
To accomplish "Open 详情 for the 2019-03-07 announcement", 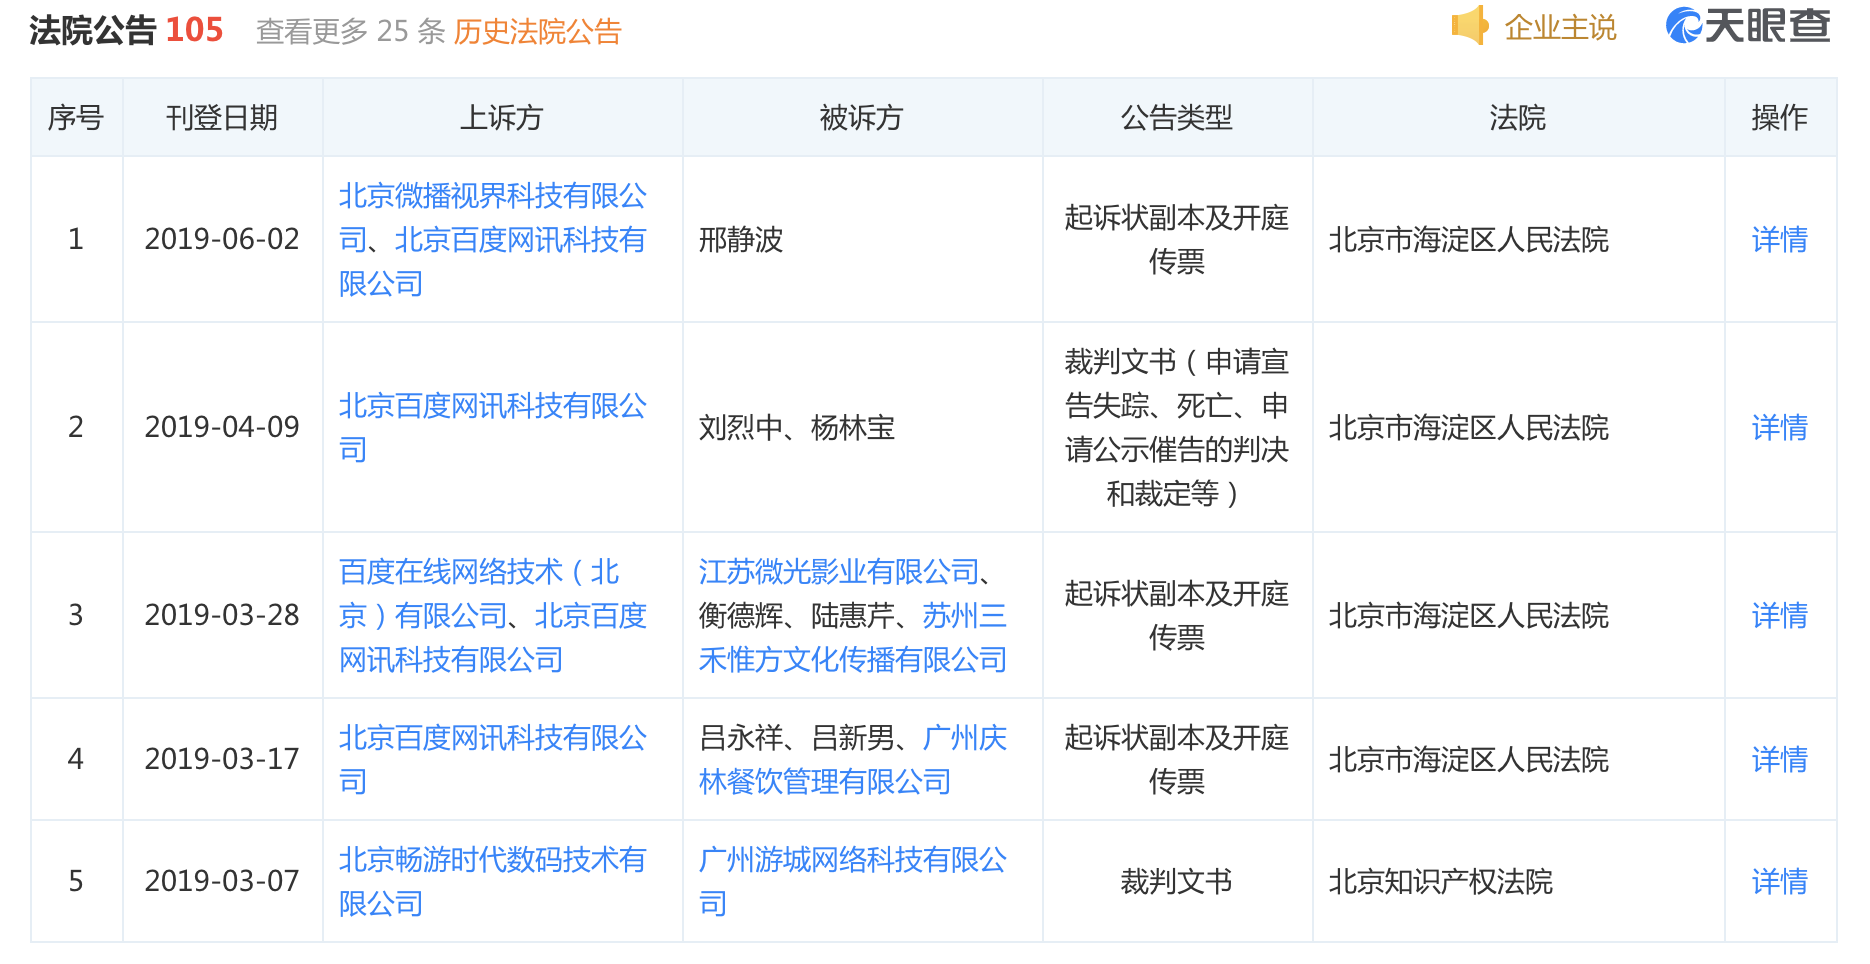I will tap(1780, 882).
